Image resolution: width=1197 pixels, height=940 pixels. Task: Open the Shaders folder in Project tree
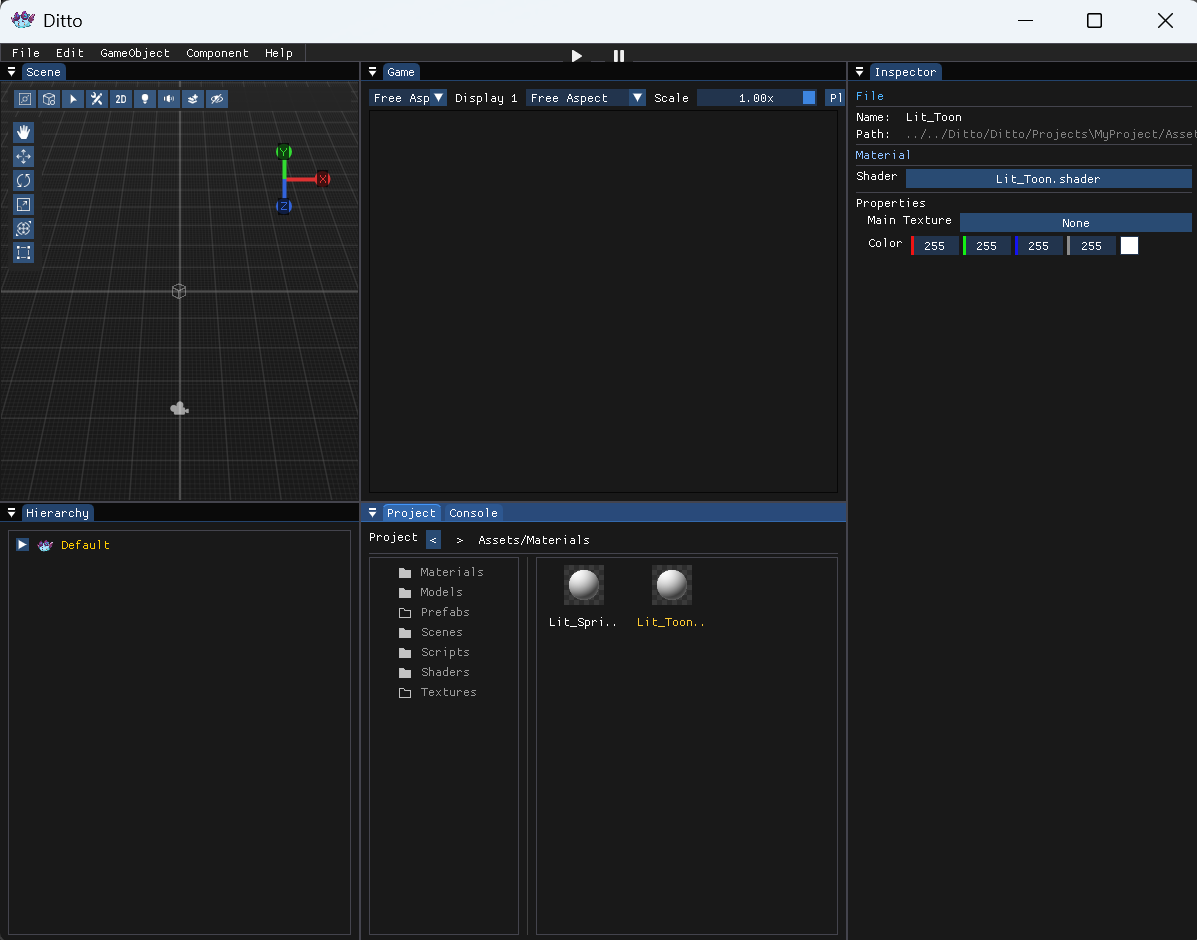(434, 672)
